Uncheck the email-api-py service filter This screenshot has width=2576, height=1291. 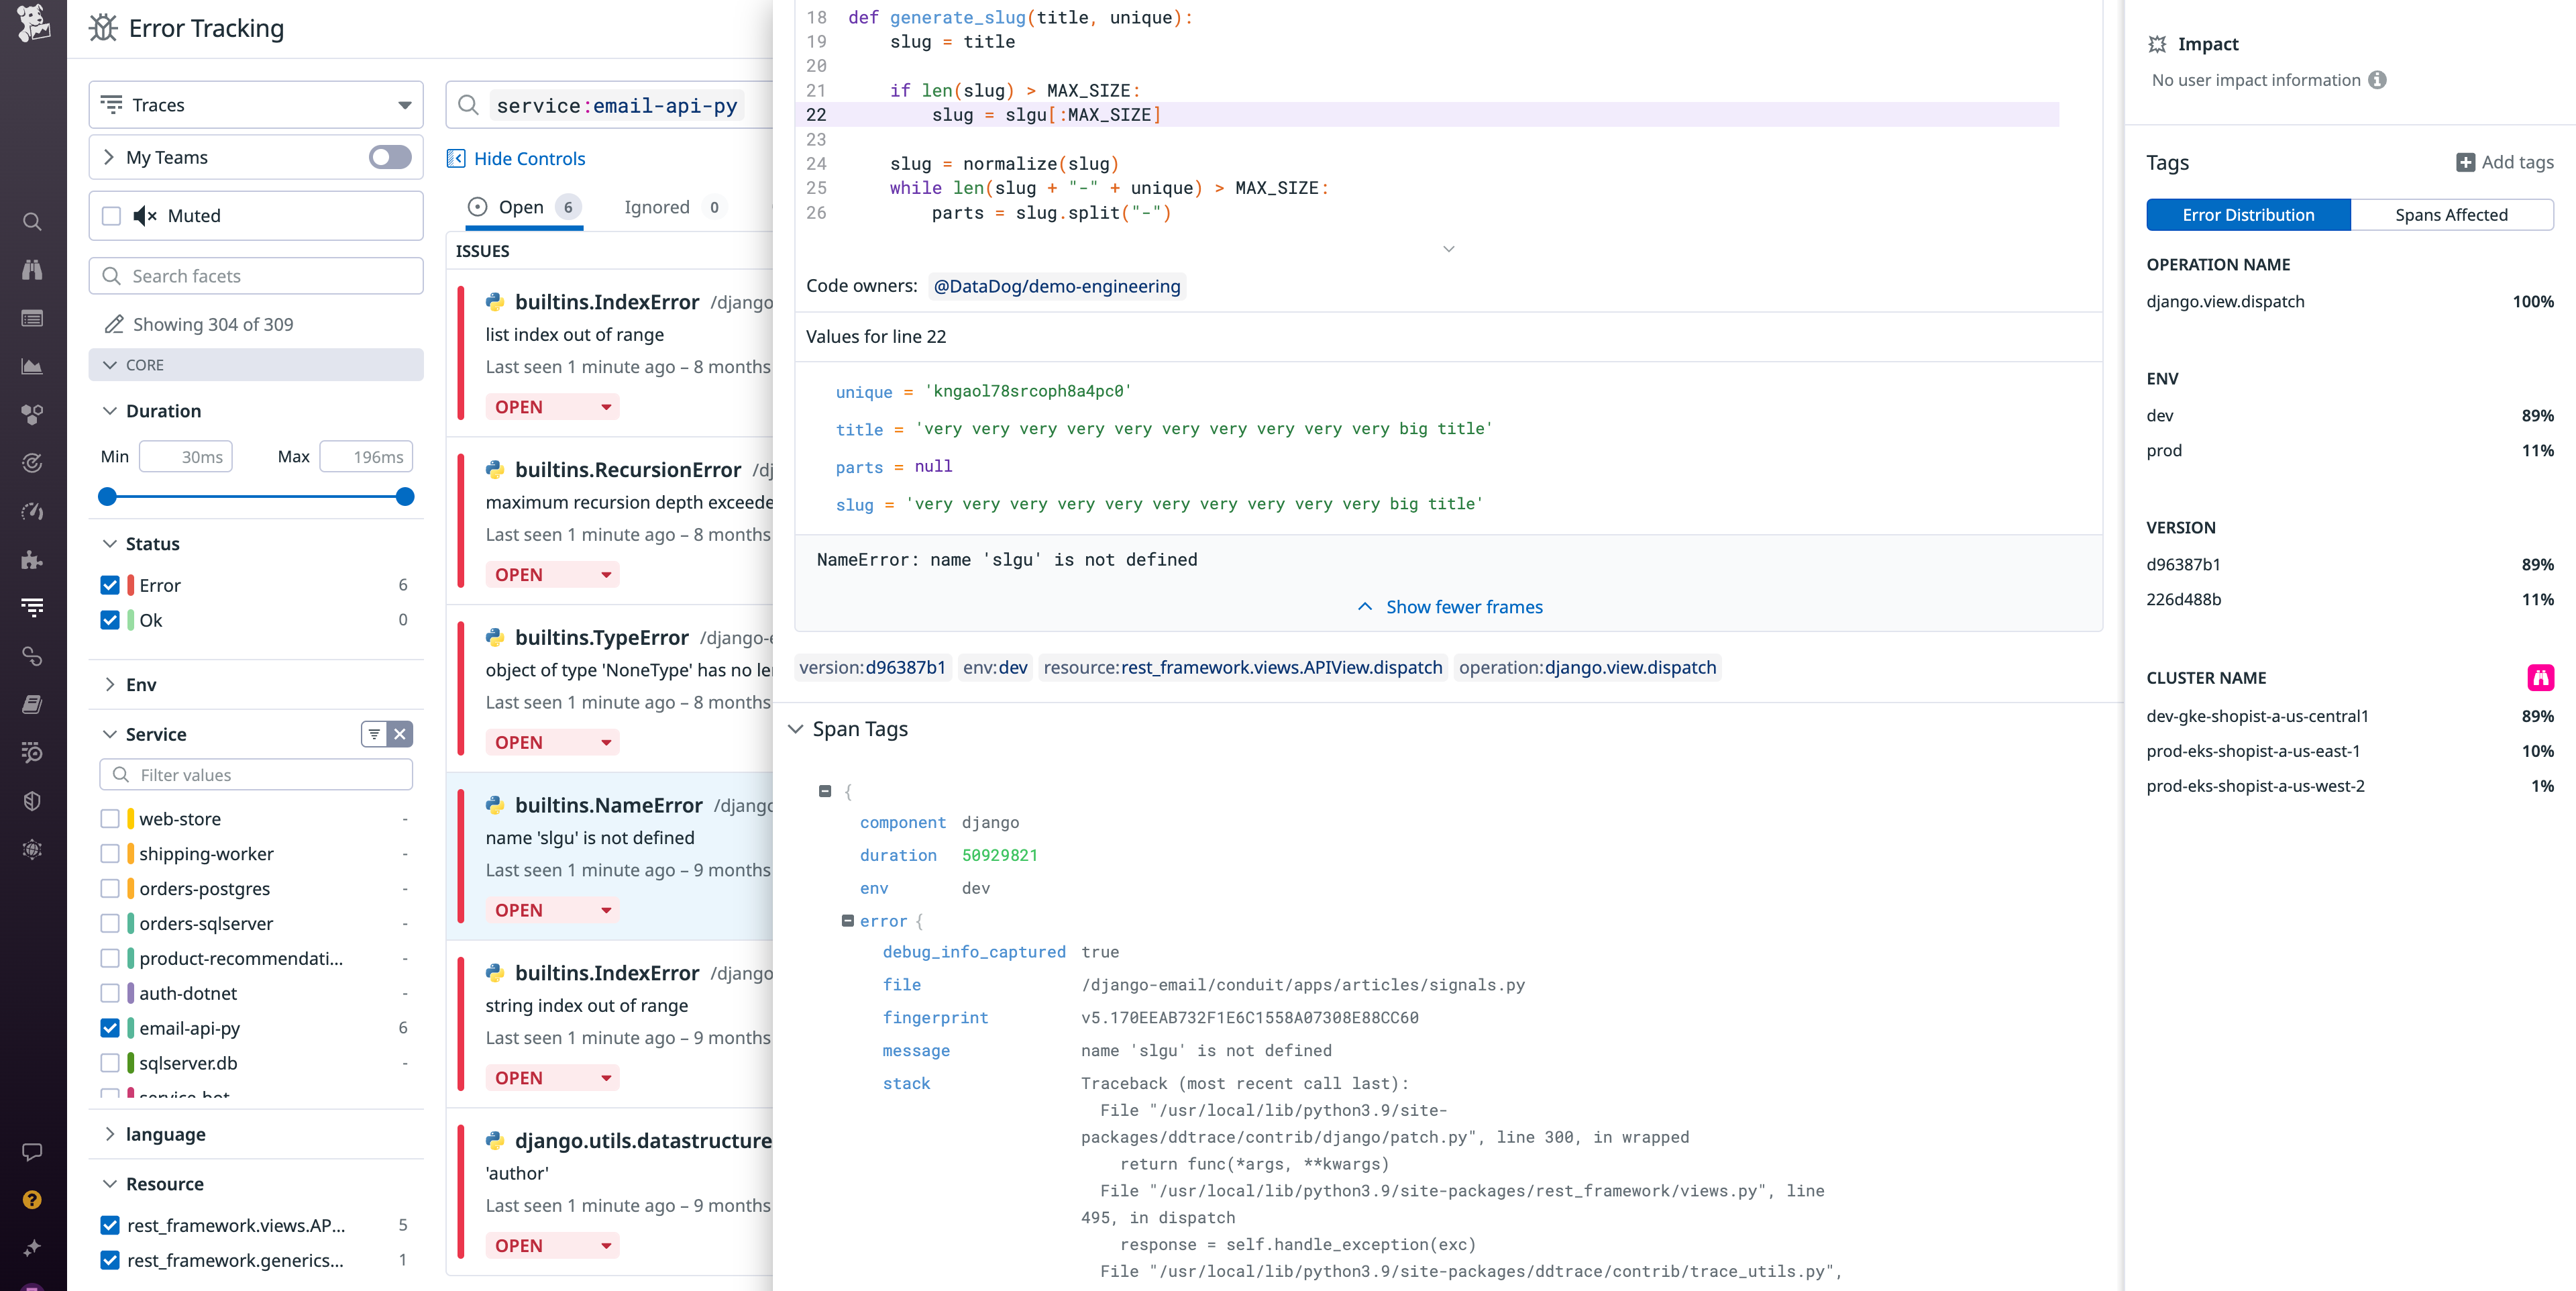[110, 1027]
